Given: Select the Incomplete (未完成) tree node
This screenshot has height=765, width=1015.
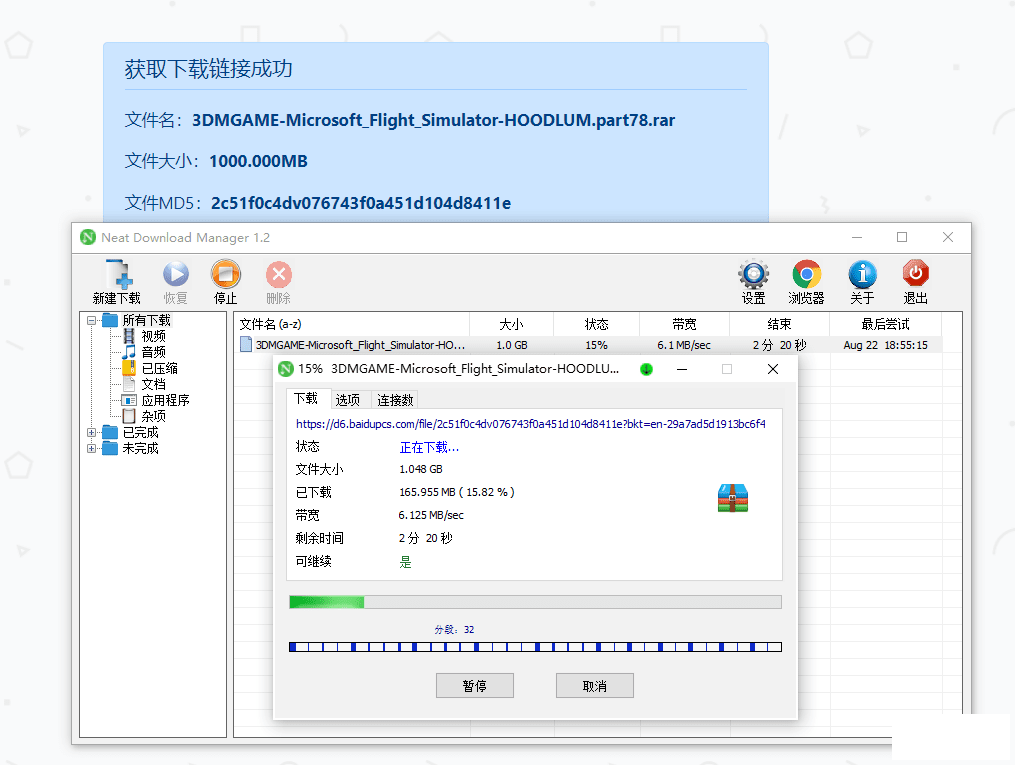Looking at the screenshot, I should tap(140, 449).
